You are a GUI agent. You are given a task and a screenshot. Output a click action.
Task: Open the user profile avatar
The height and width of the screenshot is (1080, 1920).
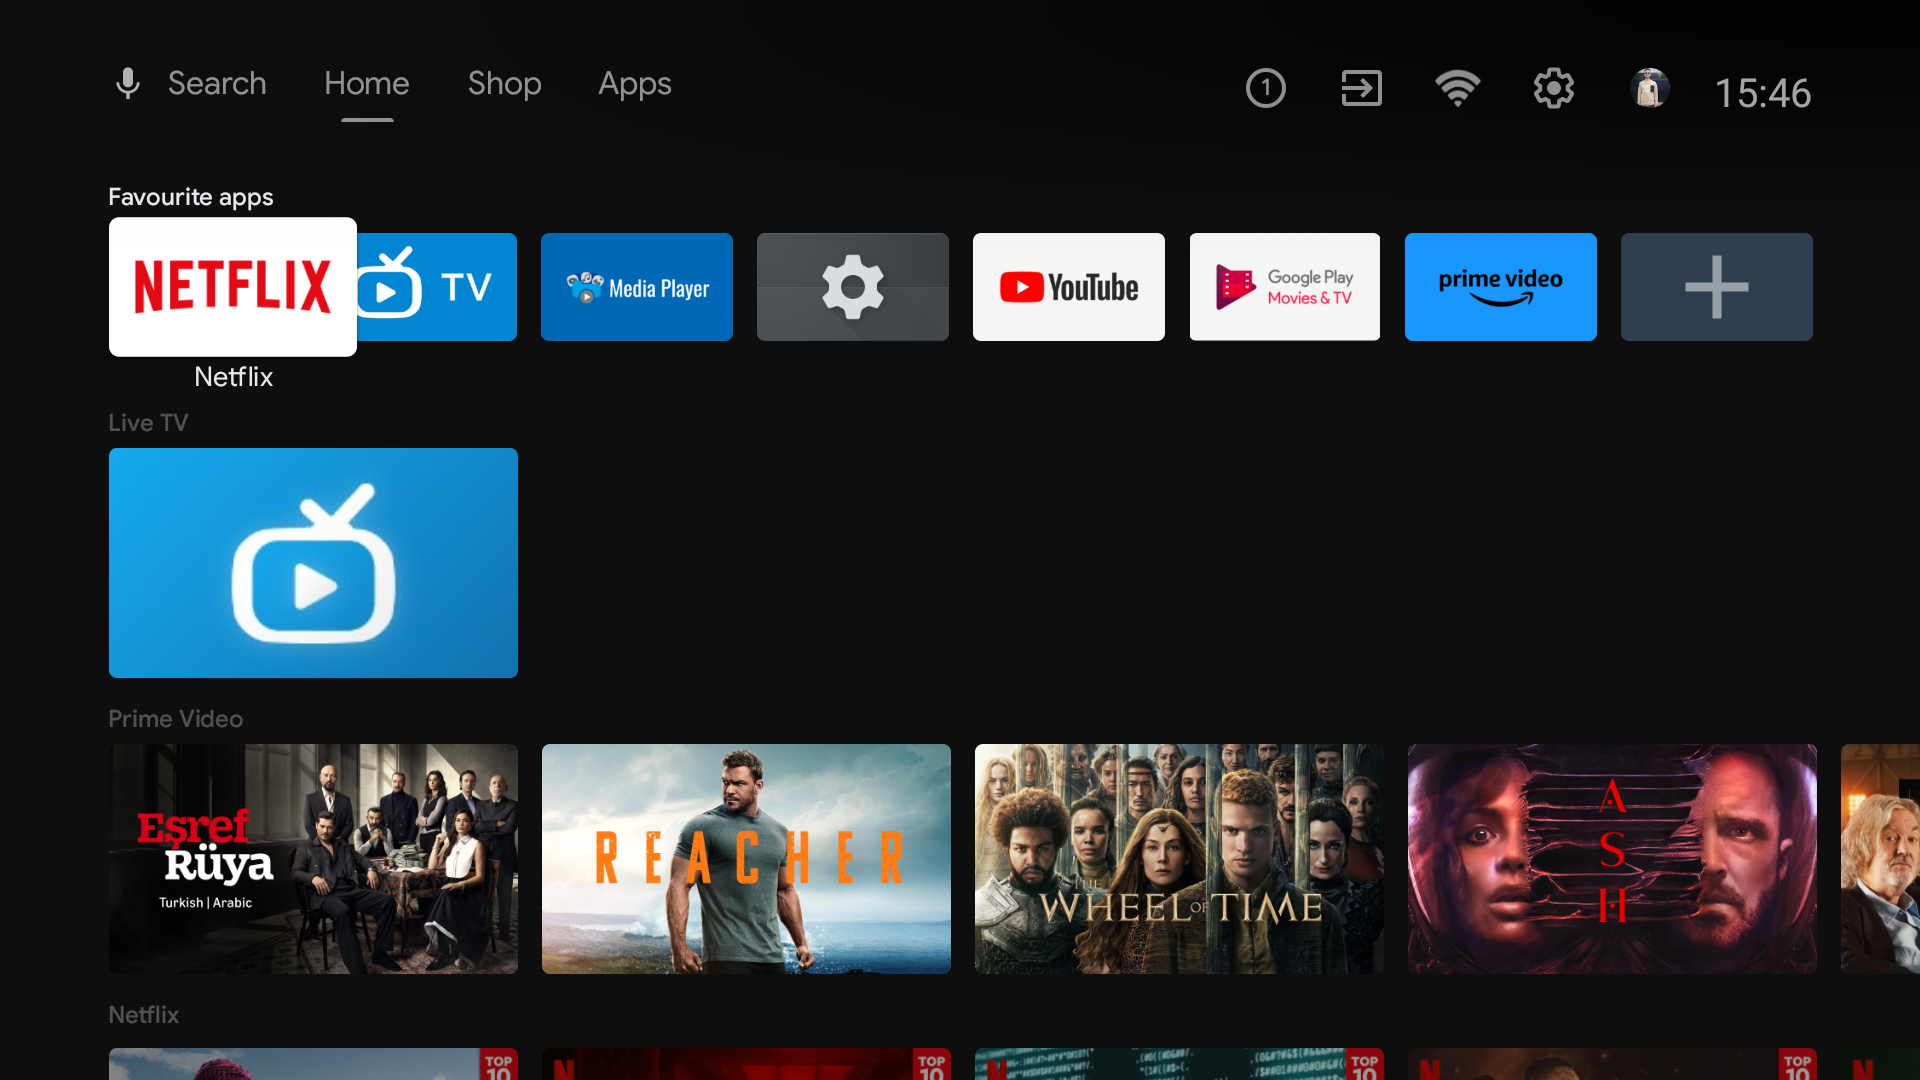(1649, 88)
